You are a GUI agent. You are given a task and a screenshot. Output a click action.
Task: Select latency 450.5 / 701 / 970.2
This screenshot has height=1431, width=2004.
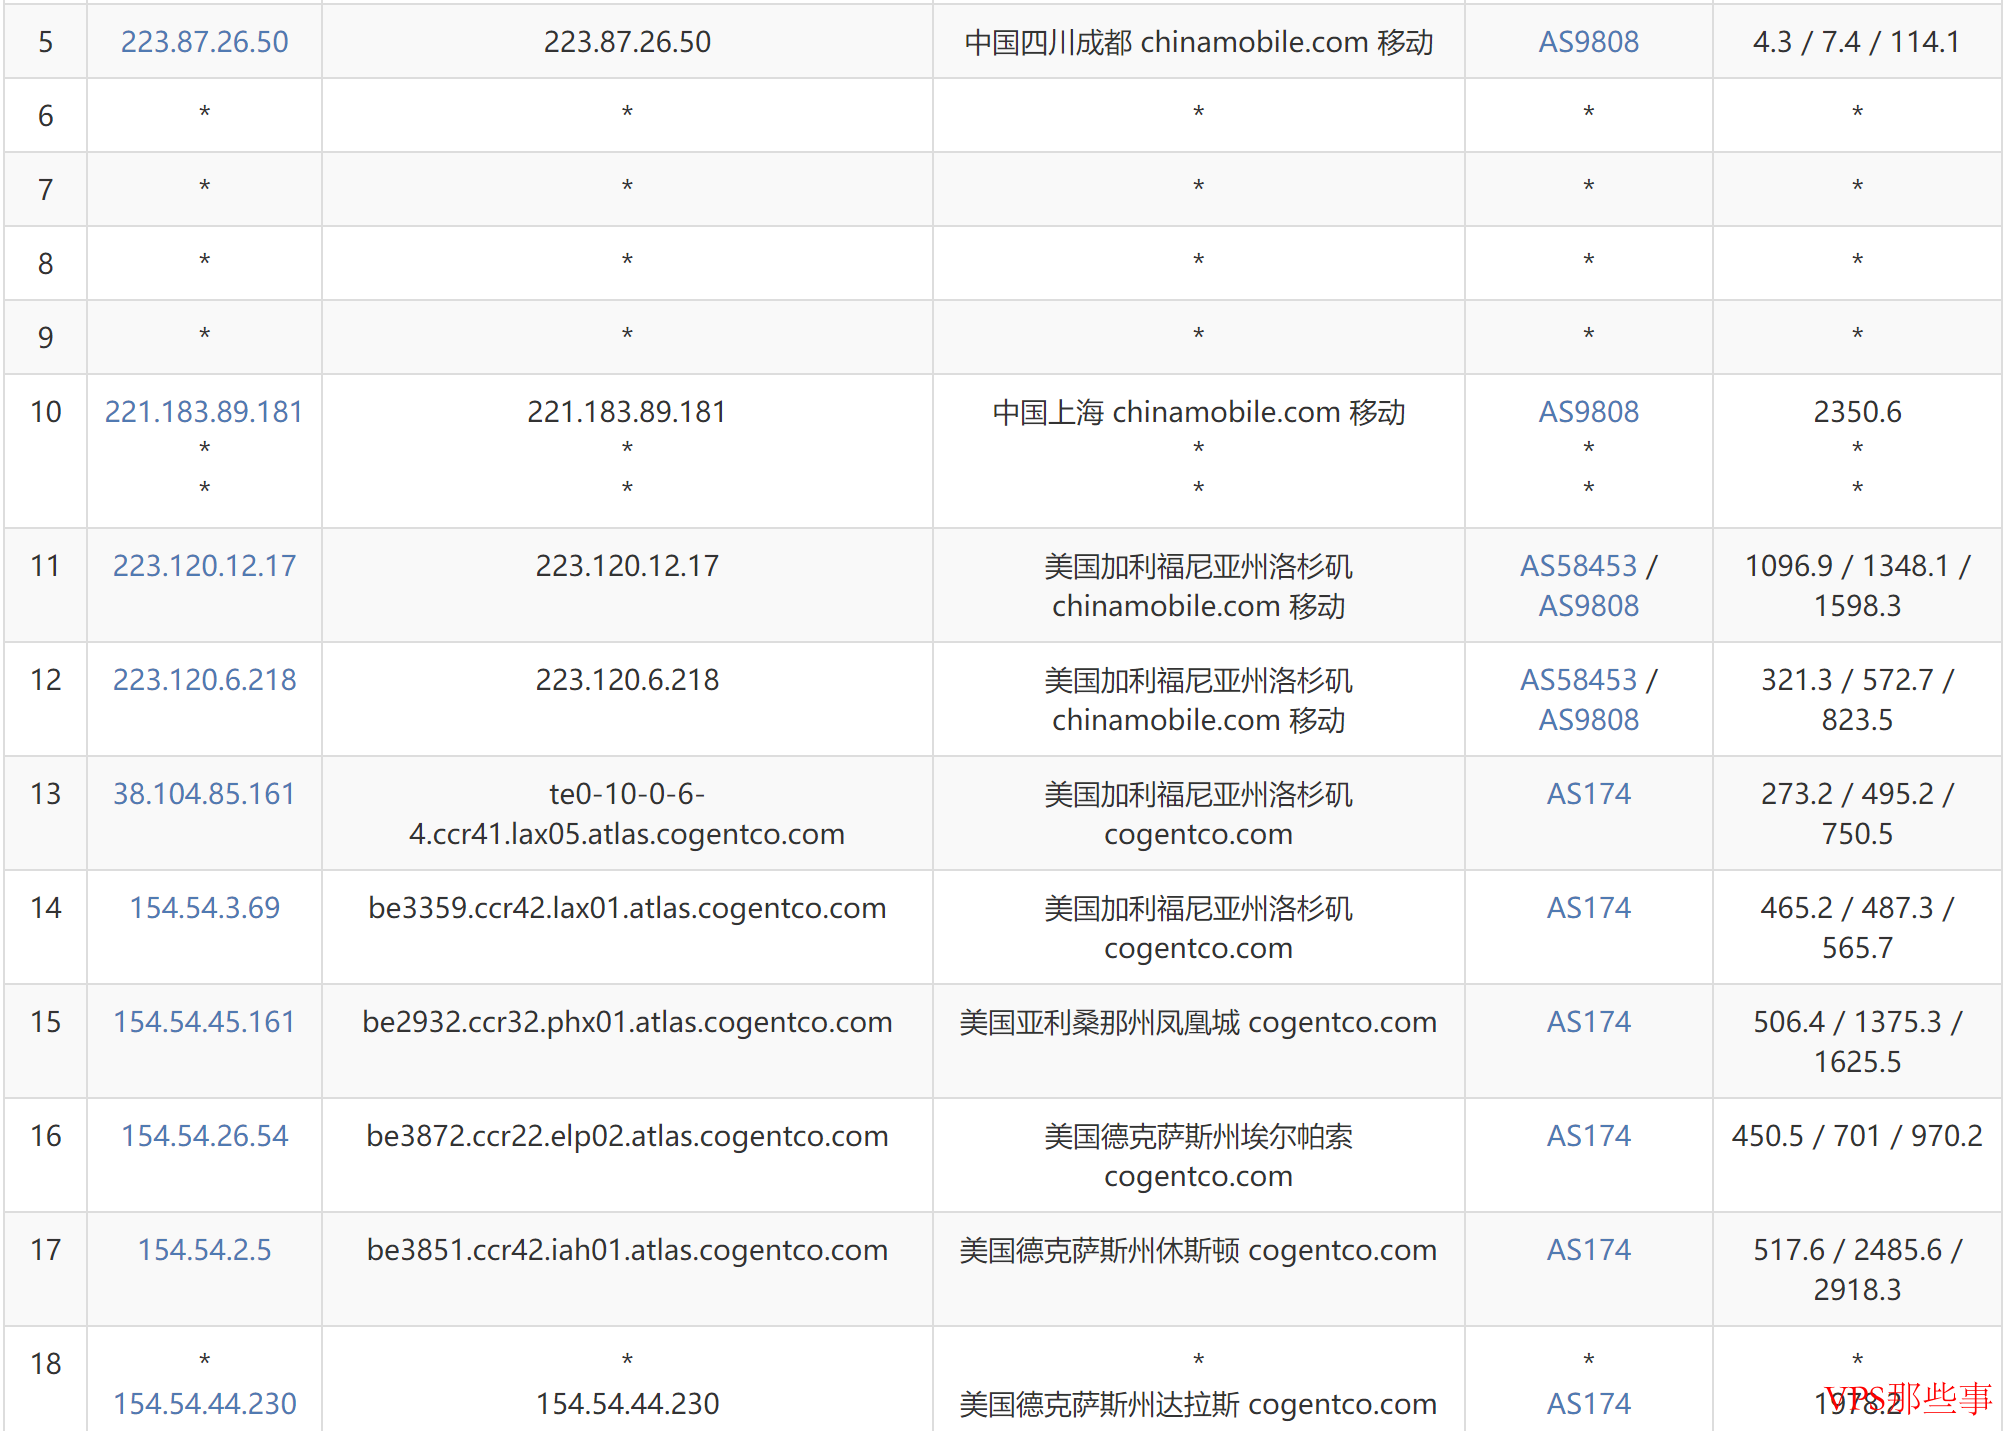coord(1857,1136)
